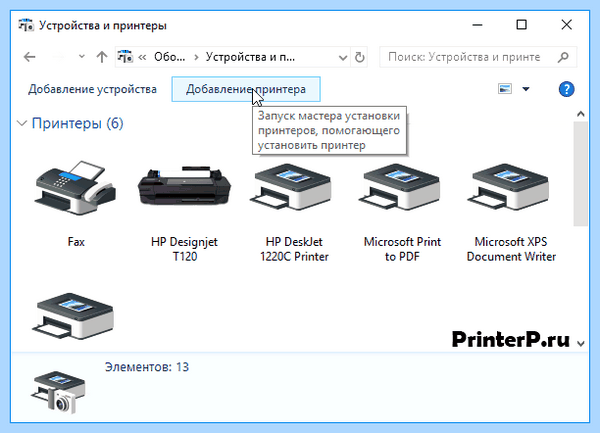600x433 pixels.
Task: Click the scrollbar down arrow
Action: pos(580,343)
